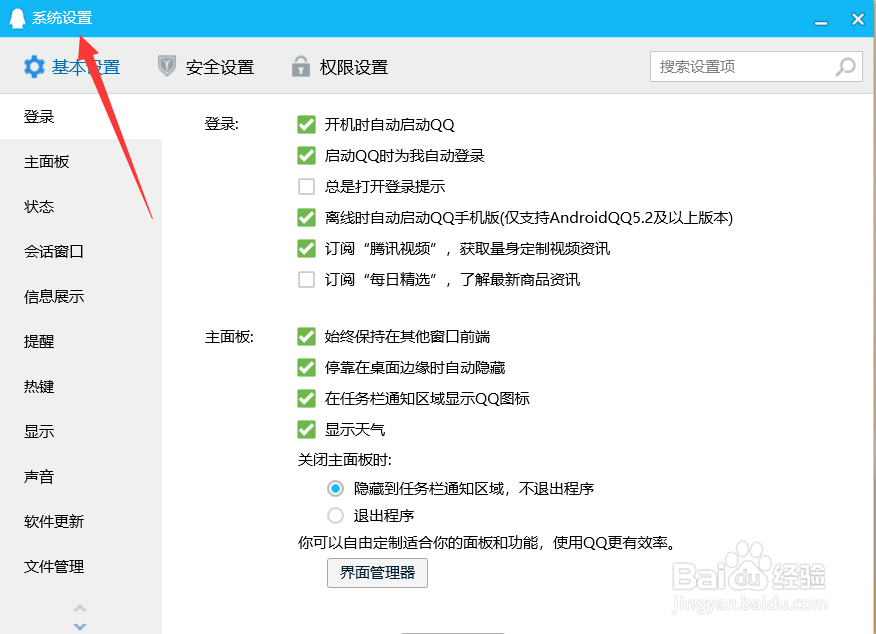The width and height of the screenshot is (876, 634).
Task: Open 会话窗口 settings in sidebar
Action: (81, 252)
